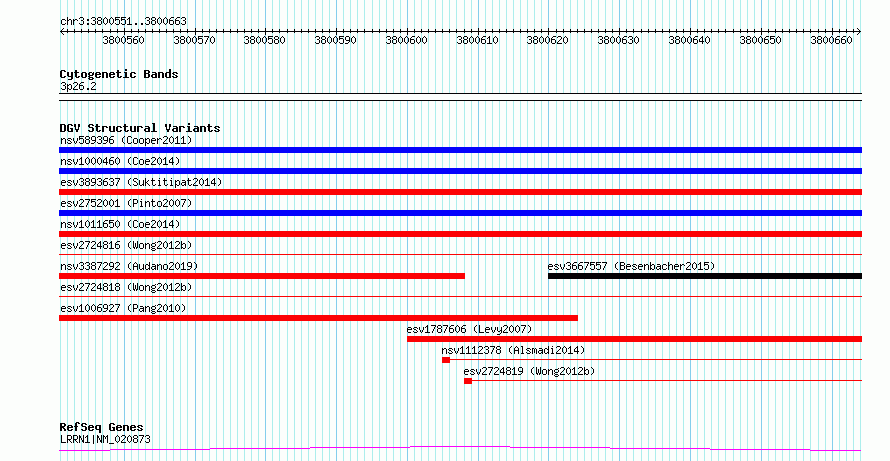Click the LRRN1 gene pink line
The width and height of the screenshot is (890, 461).
pos(460,449)
